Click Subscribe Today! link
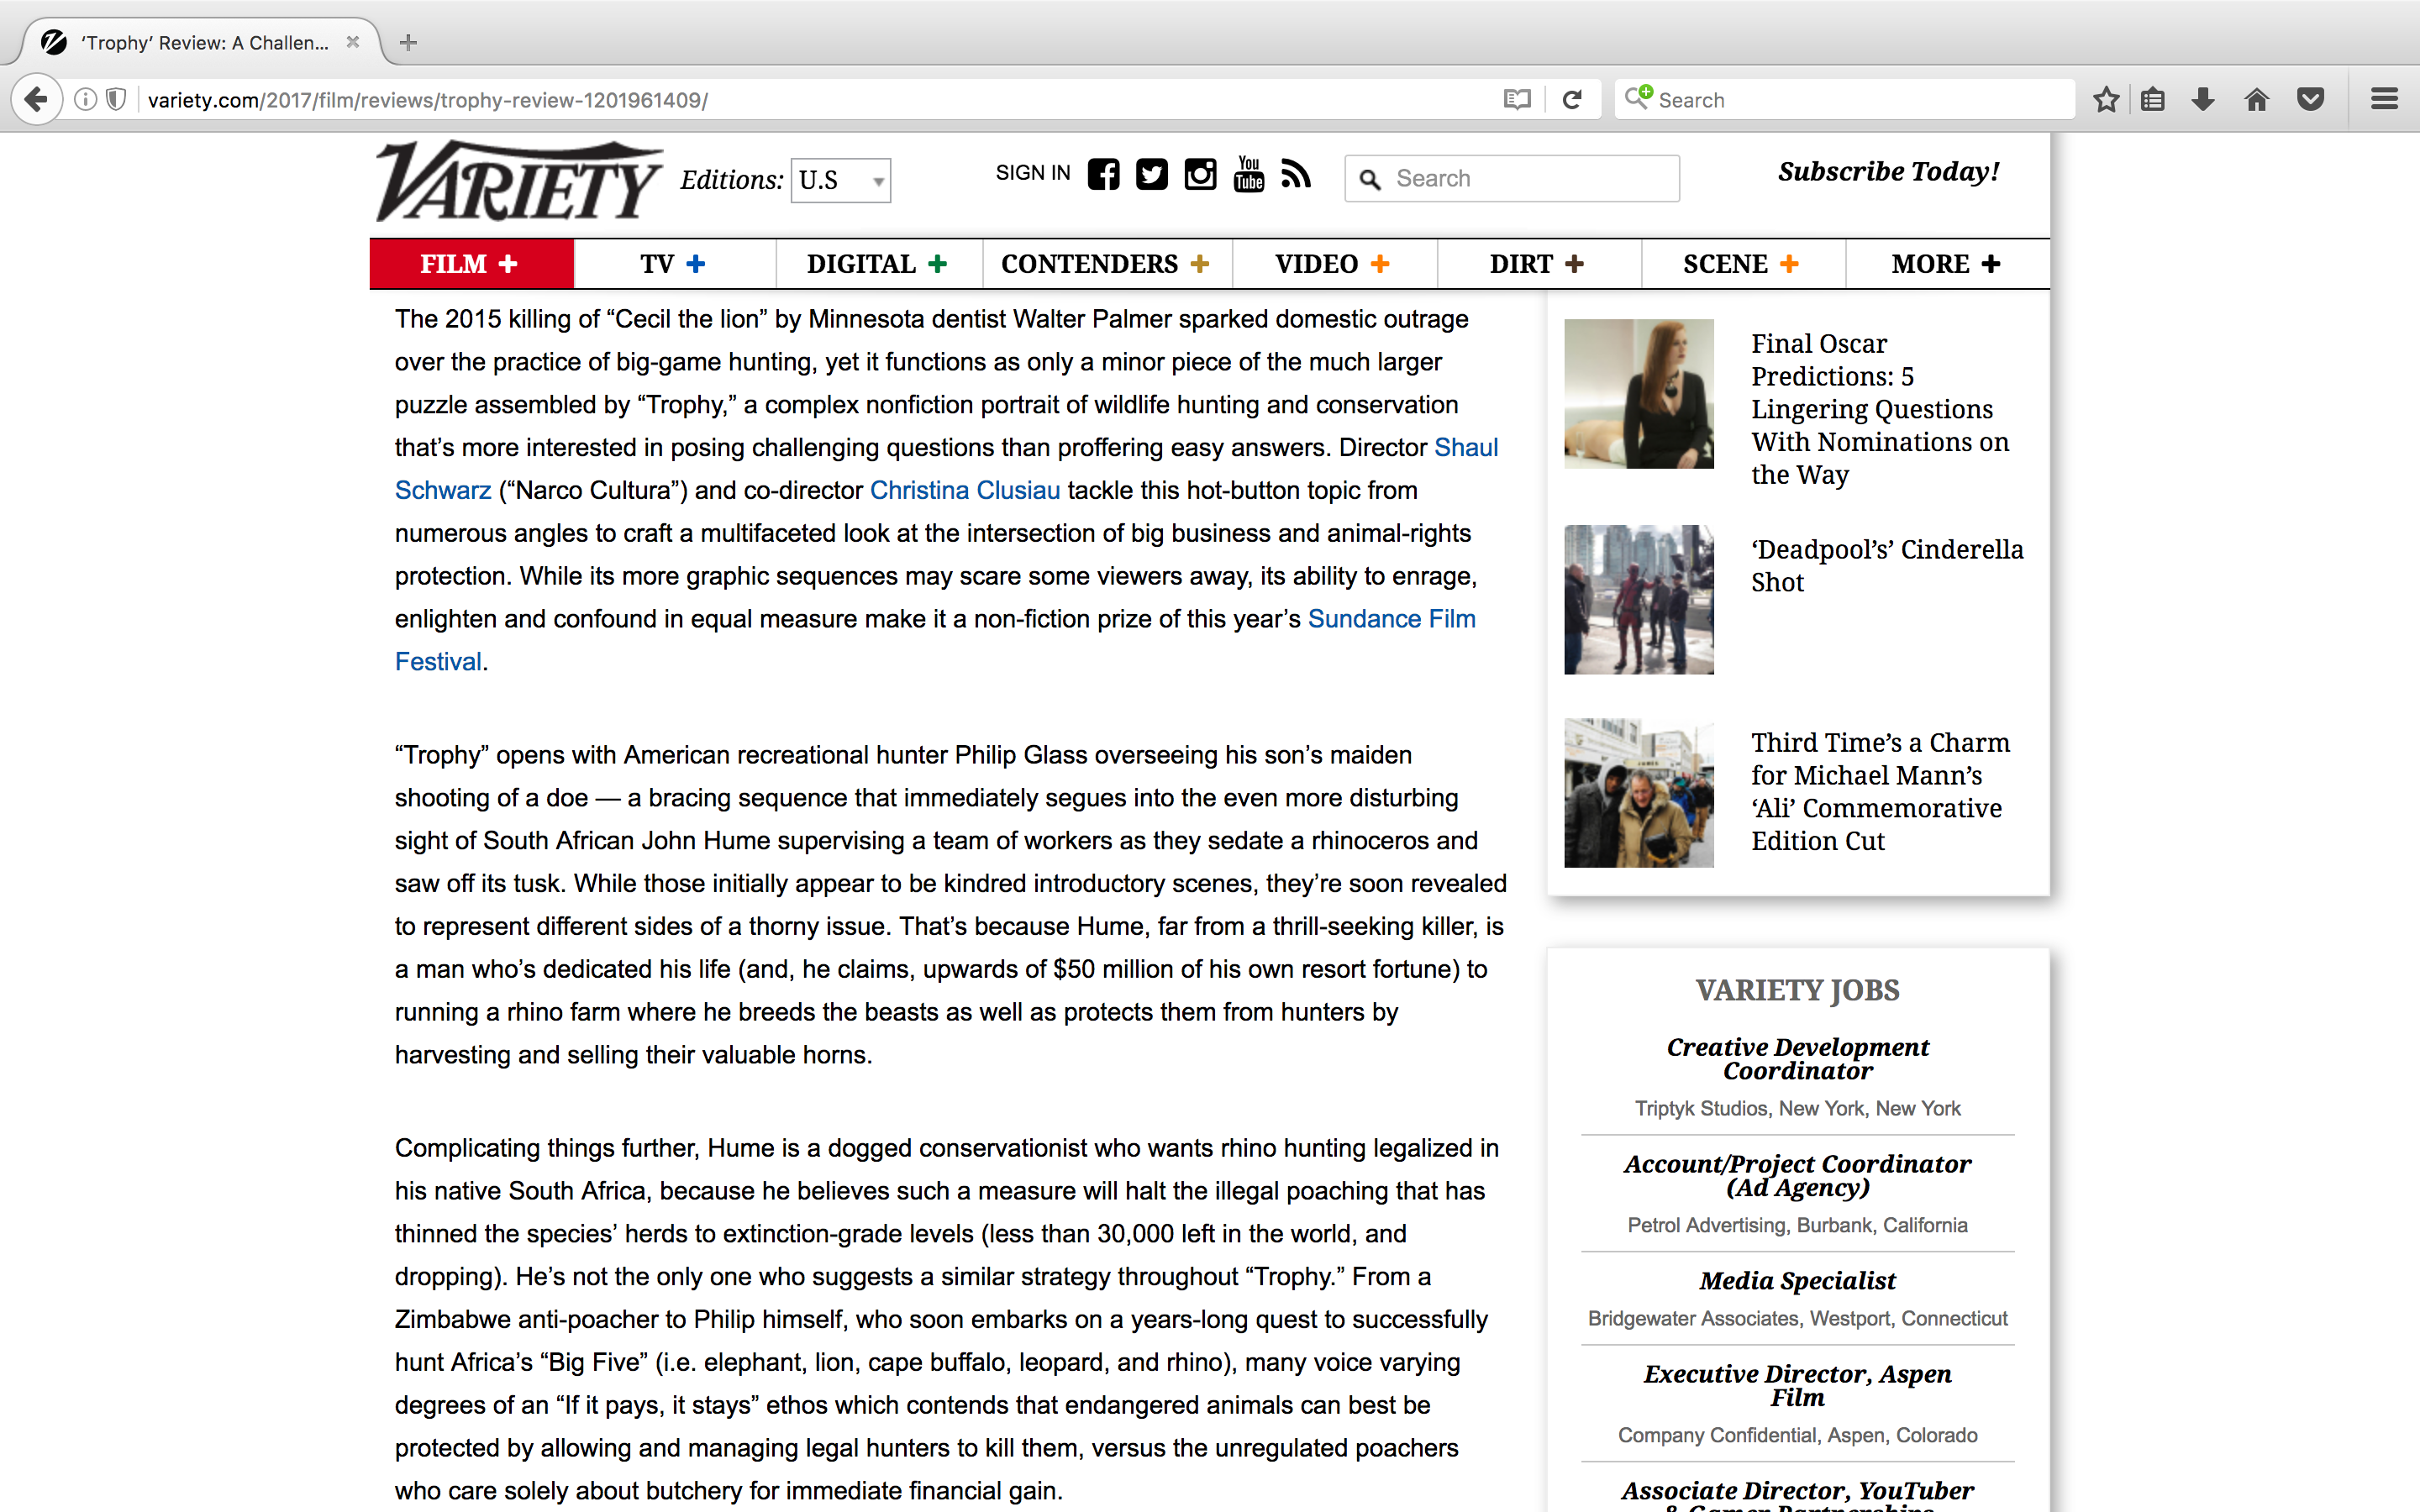The width and height of the screenshot is (2420, 1512). [1888, 172]
